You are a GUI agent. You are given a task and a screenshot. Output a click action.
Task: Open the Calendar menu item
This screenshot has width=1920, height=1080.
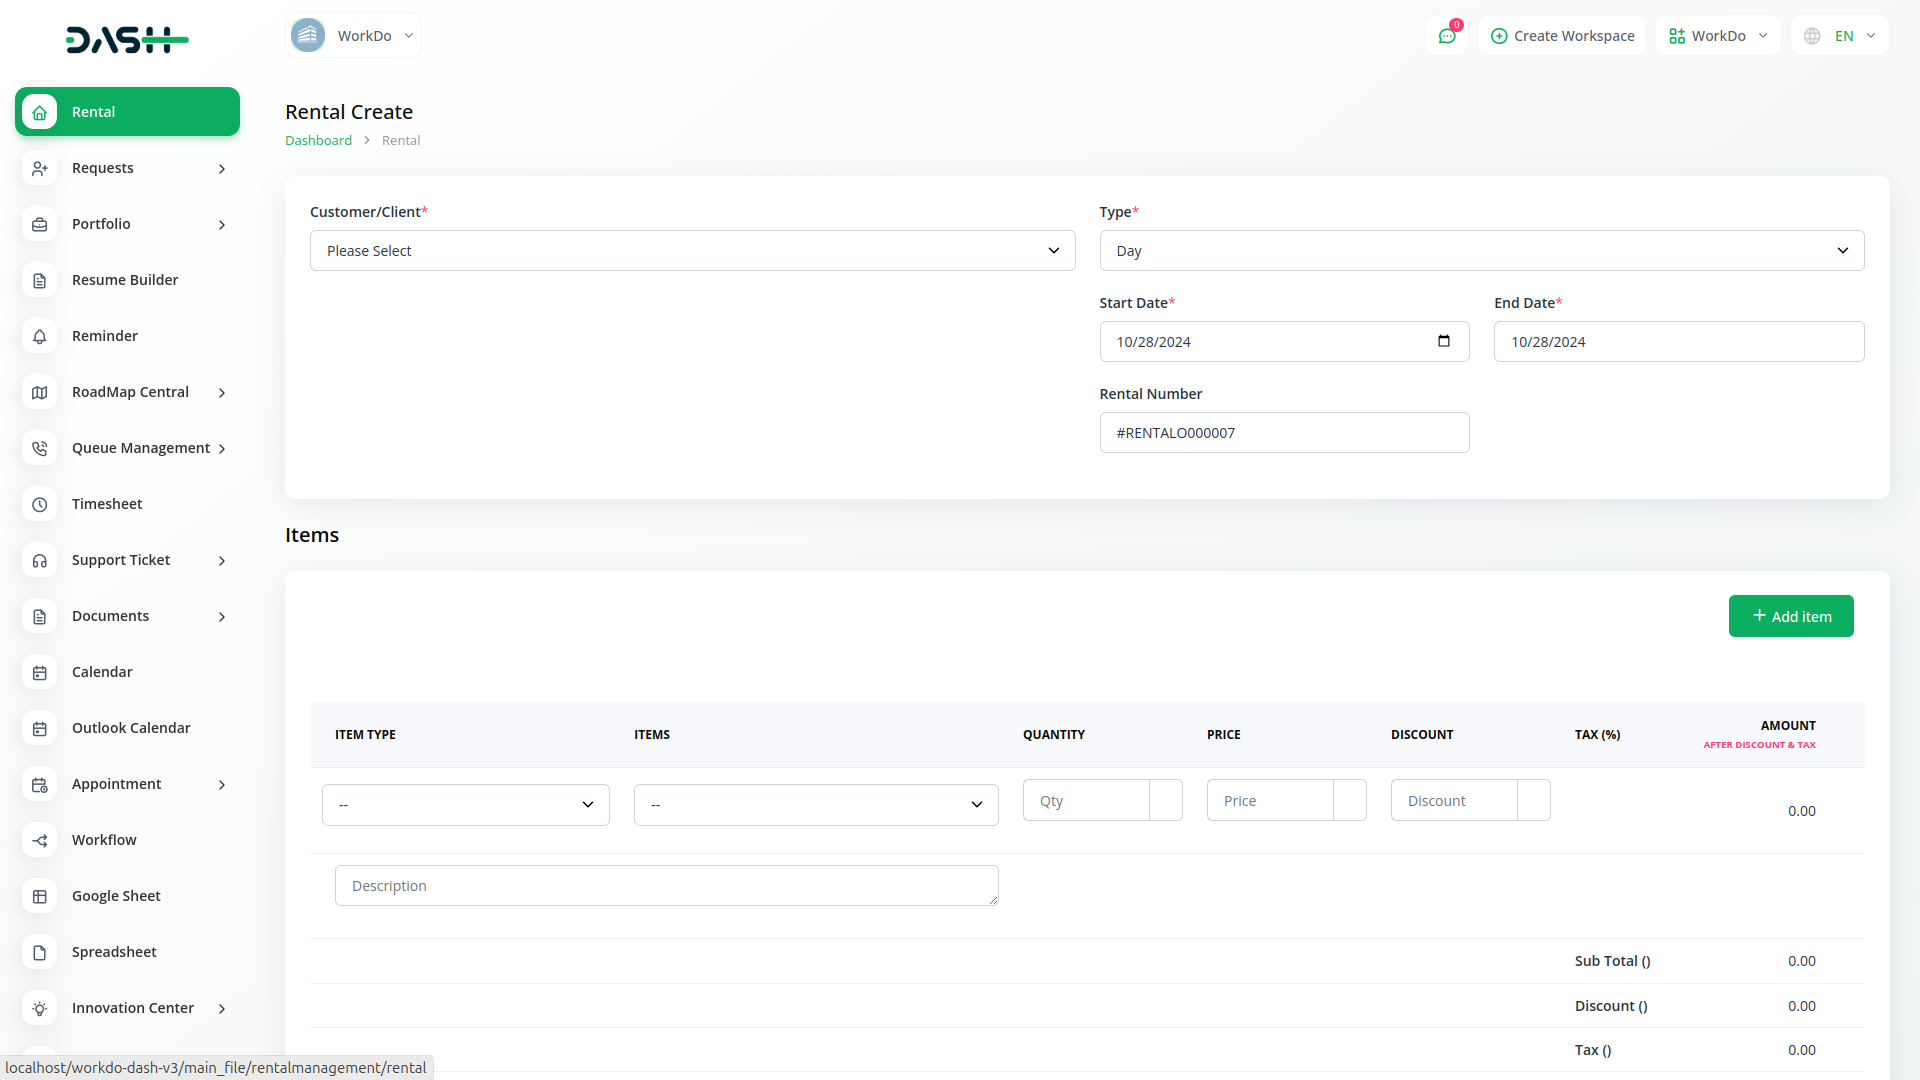pyautogui.click(x=102, y=672)
